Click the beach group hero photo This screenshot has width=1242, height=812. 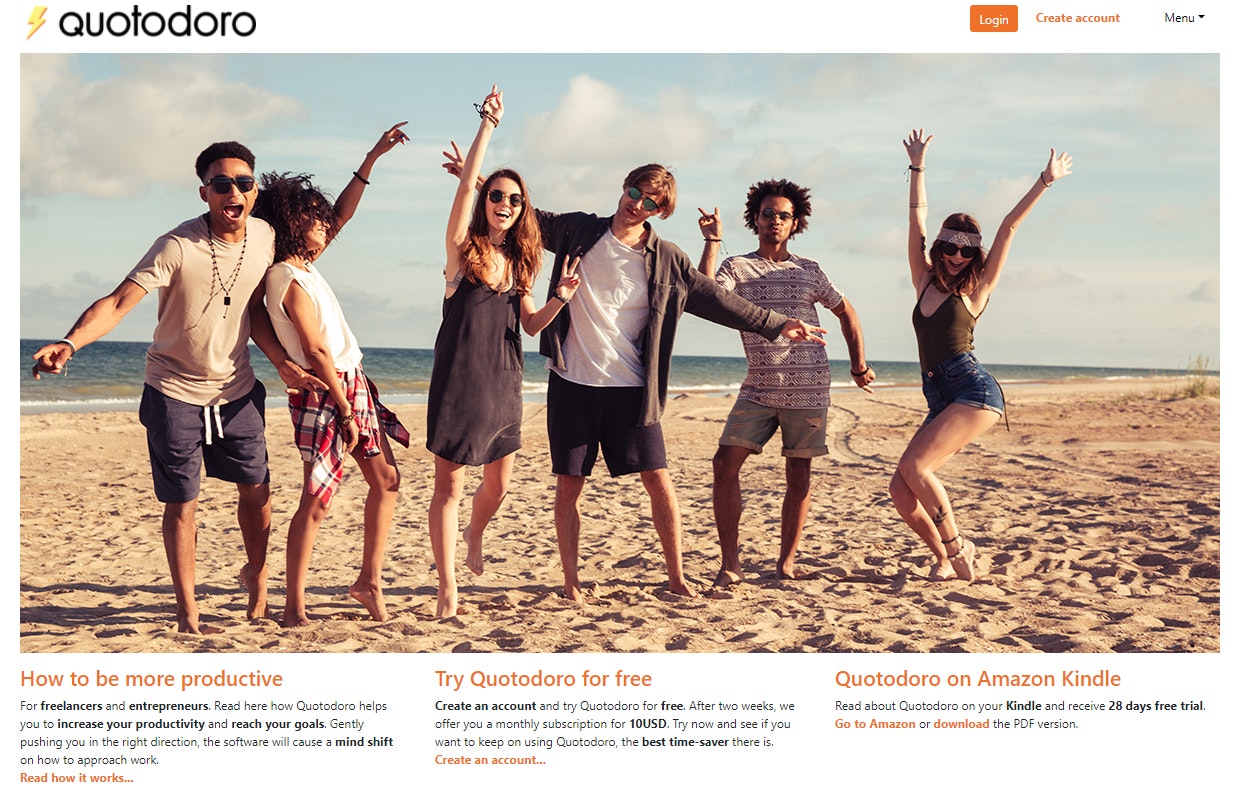pos(620,352)
